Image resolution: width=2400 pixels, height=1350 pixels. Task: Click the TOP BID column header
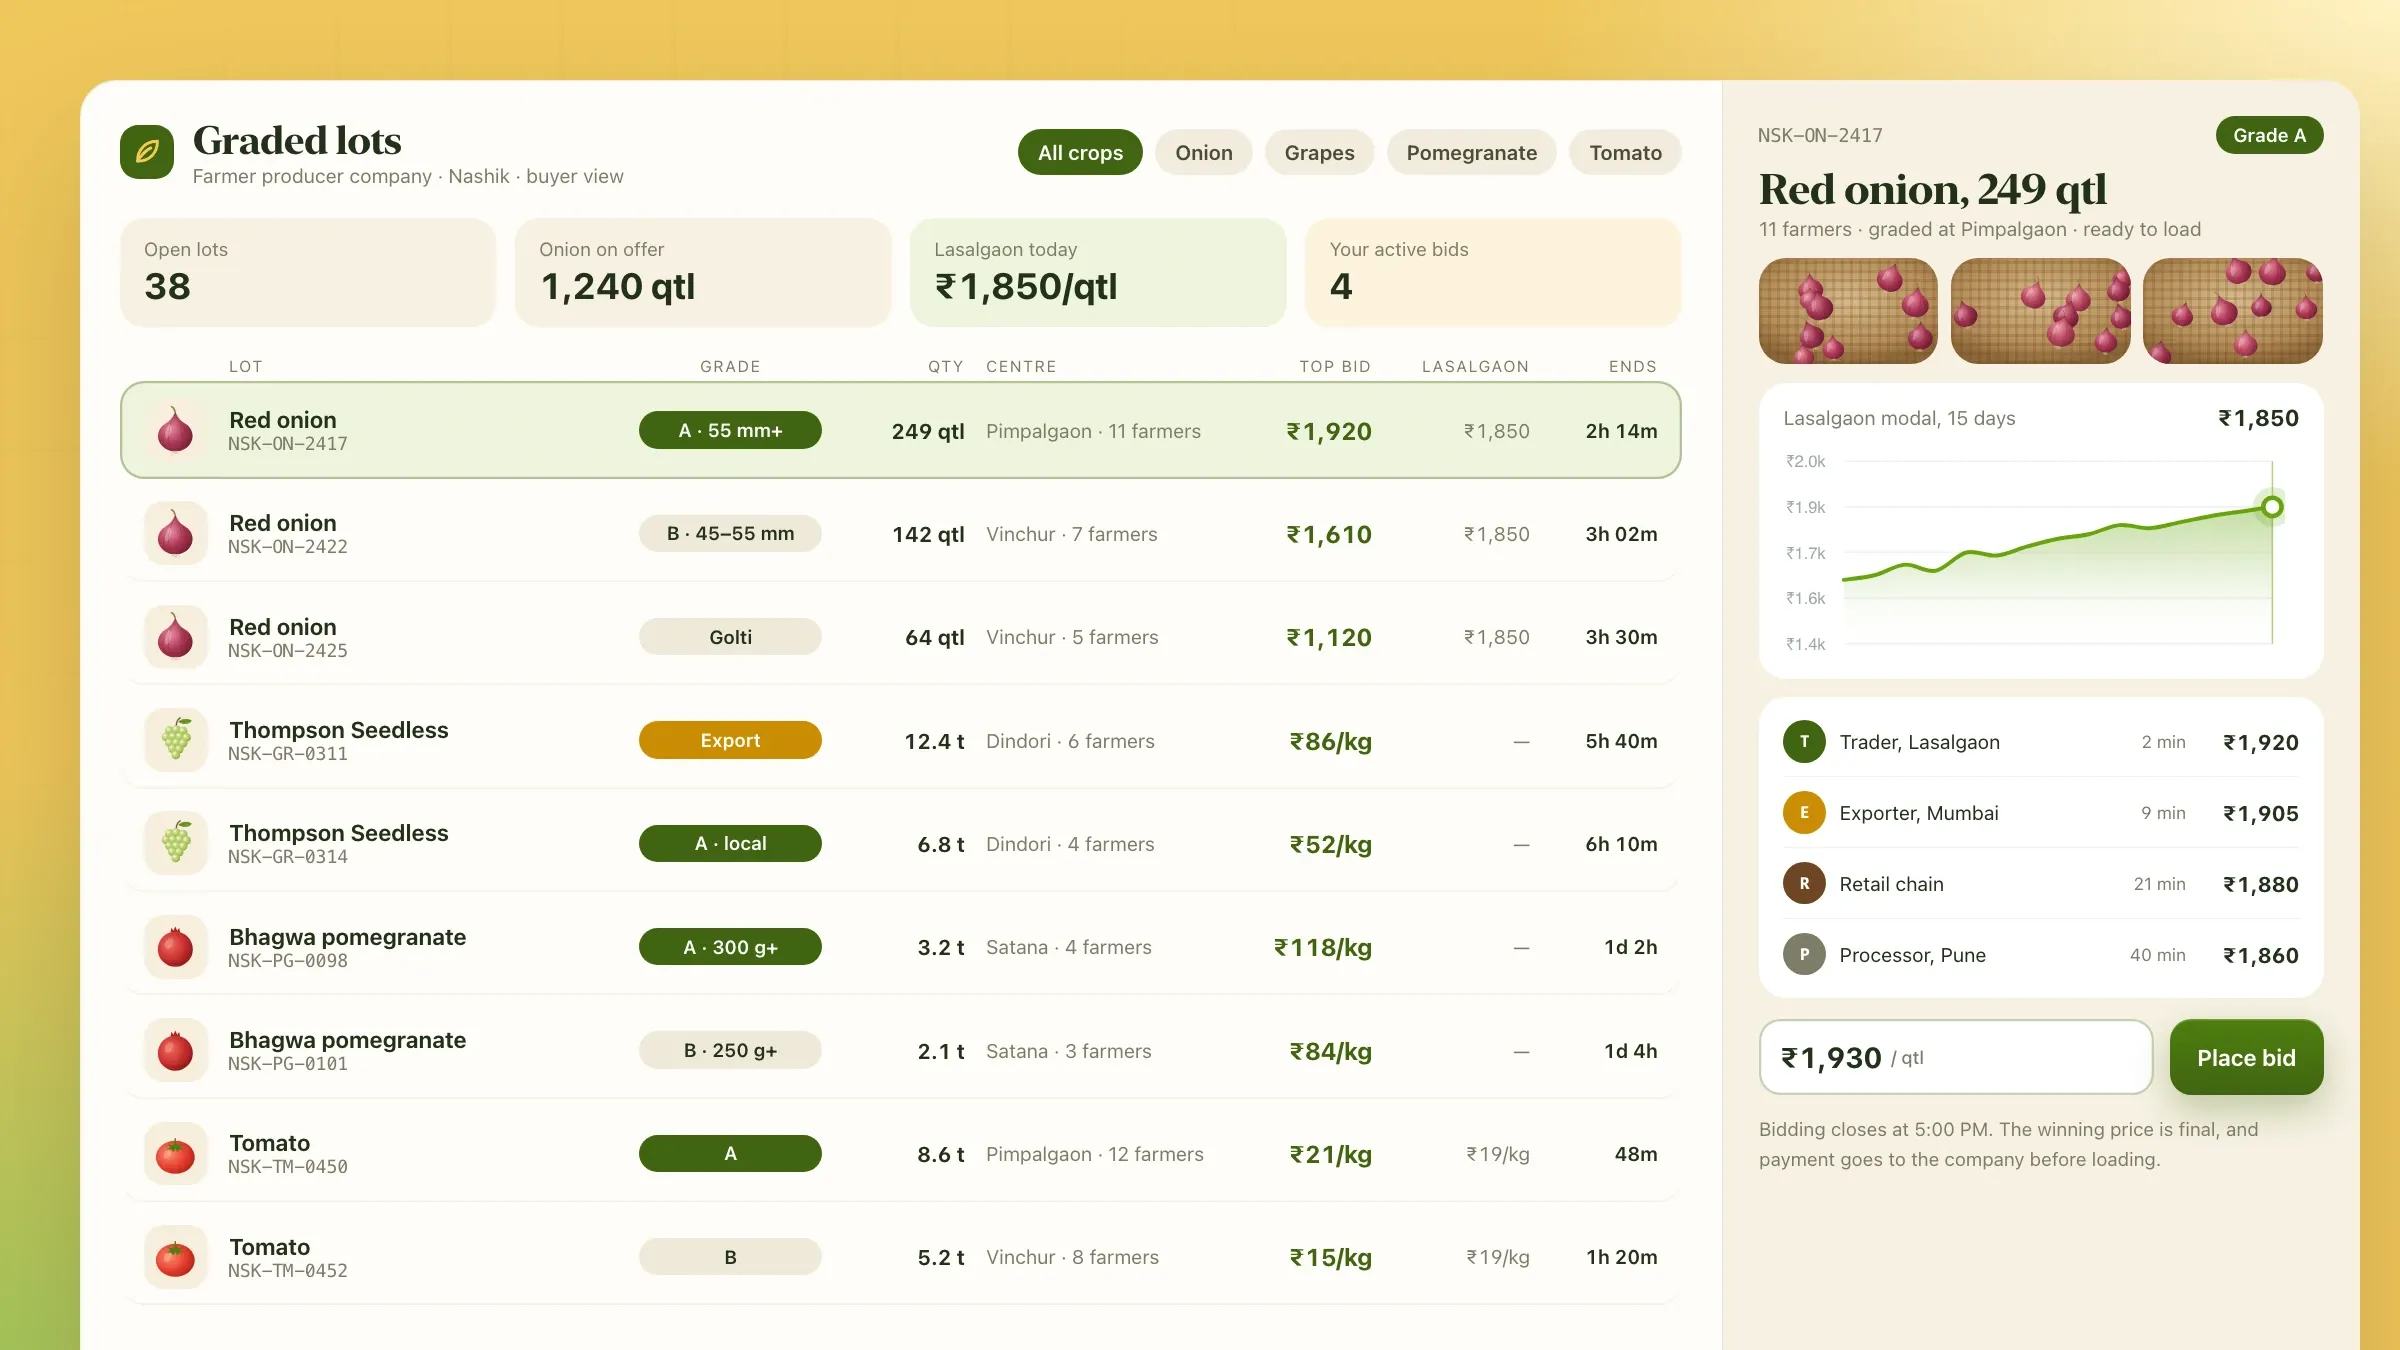pos(1335,366)
